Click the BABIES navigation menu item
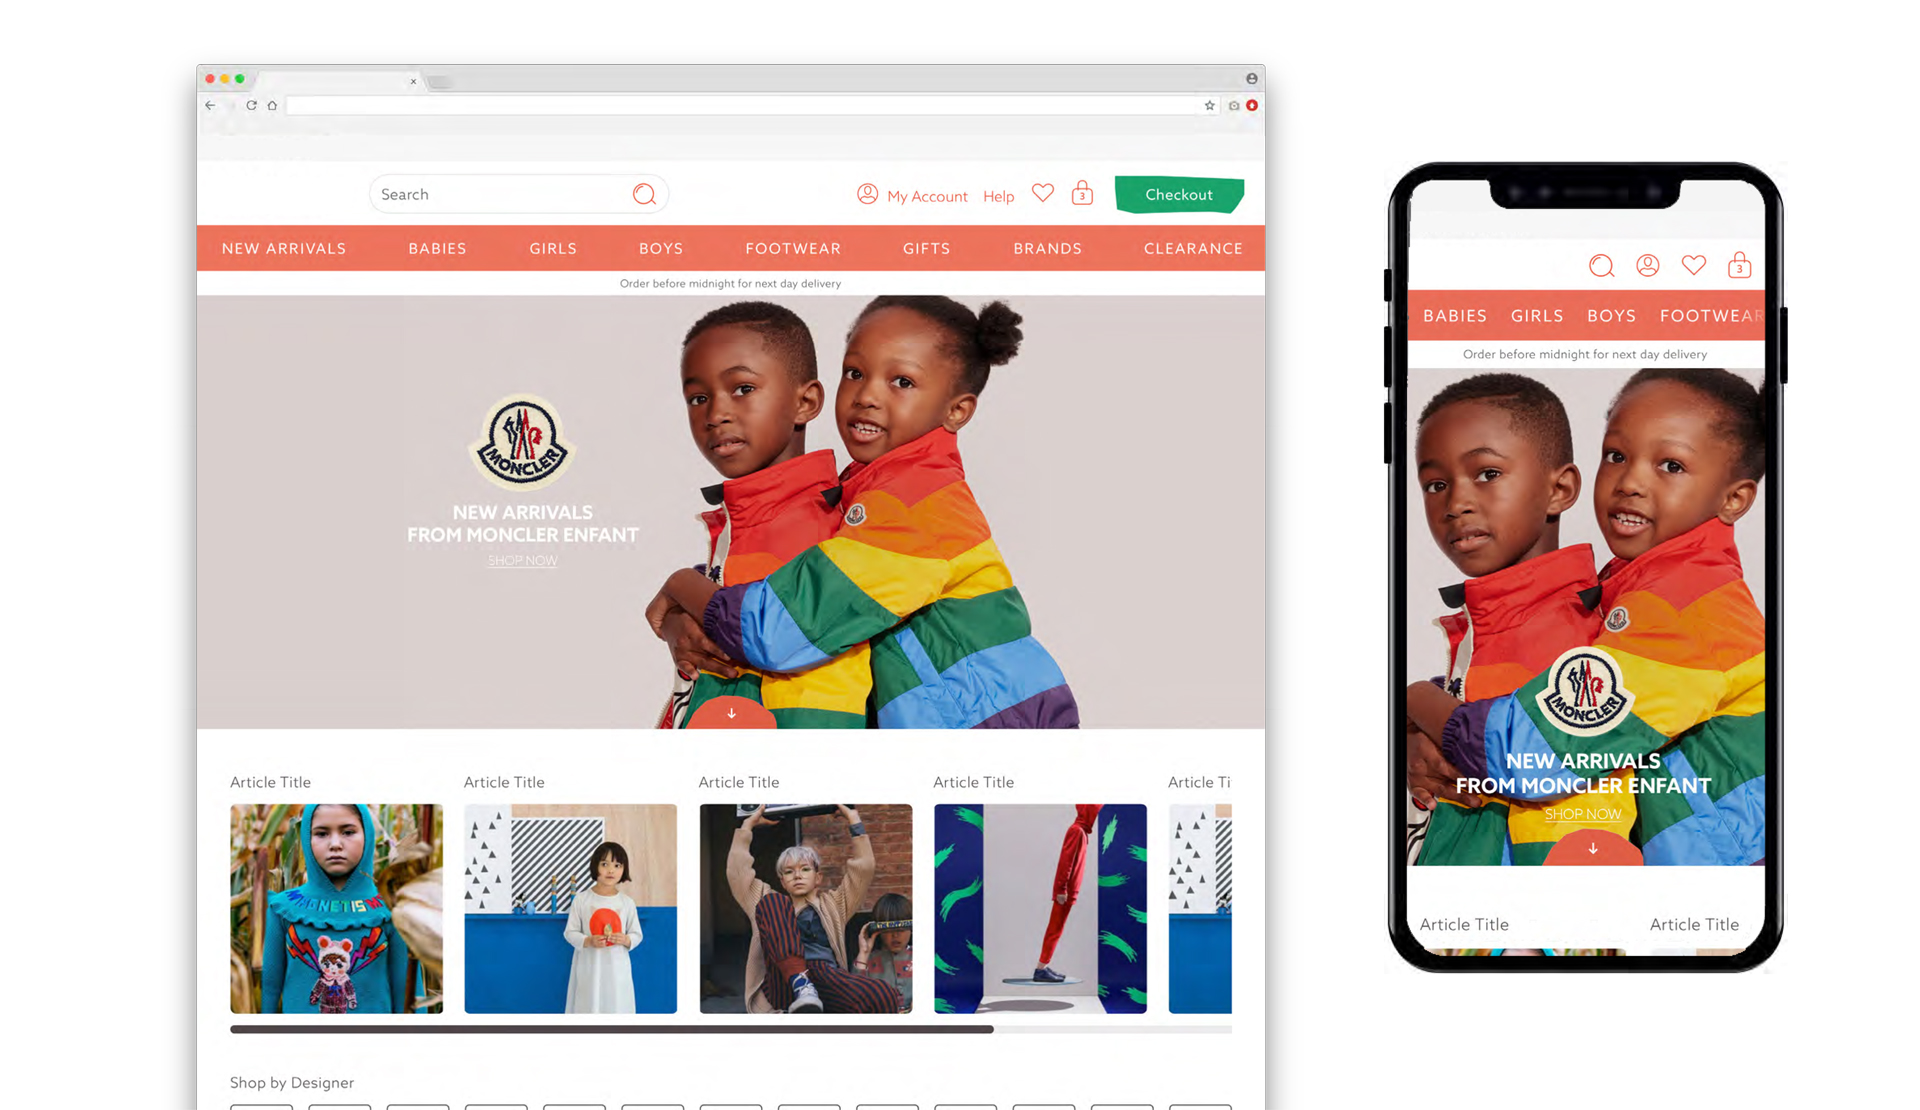This screenshot has height=1110, width=1920. [439, 247]
